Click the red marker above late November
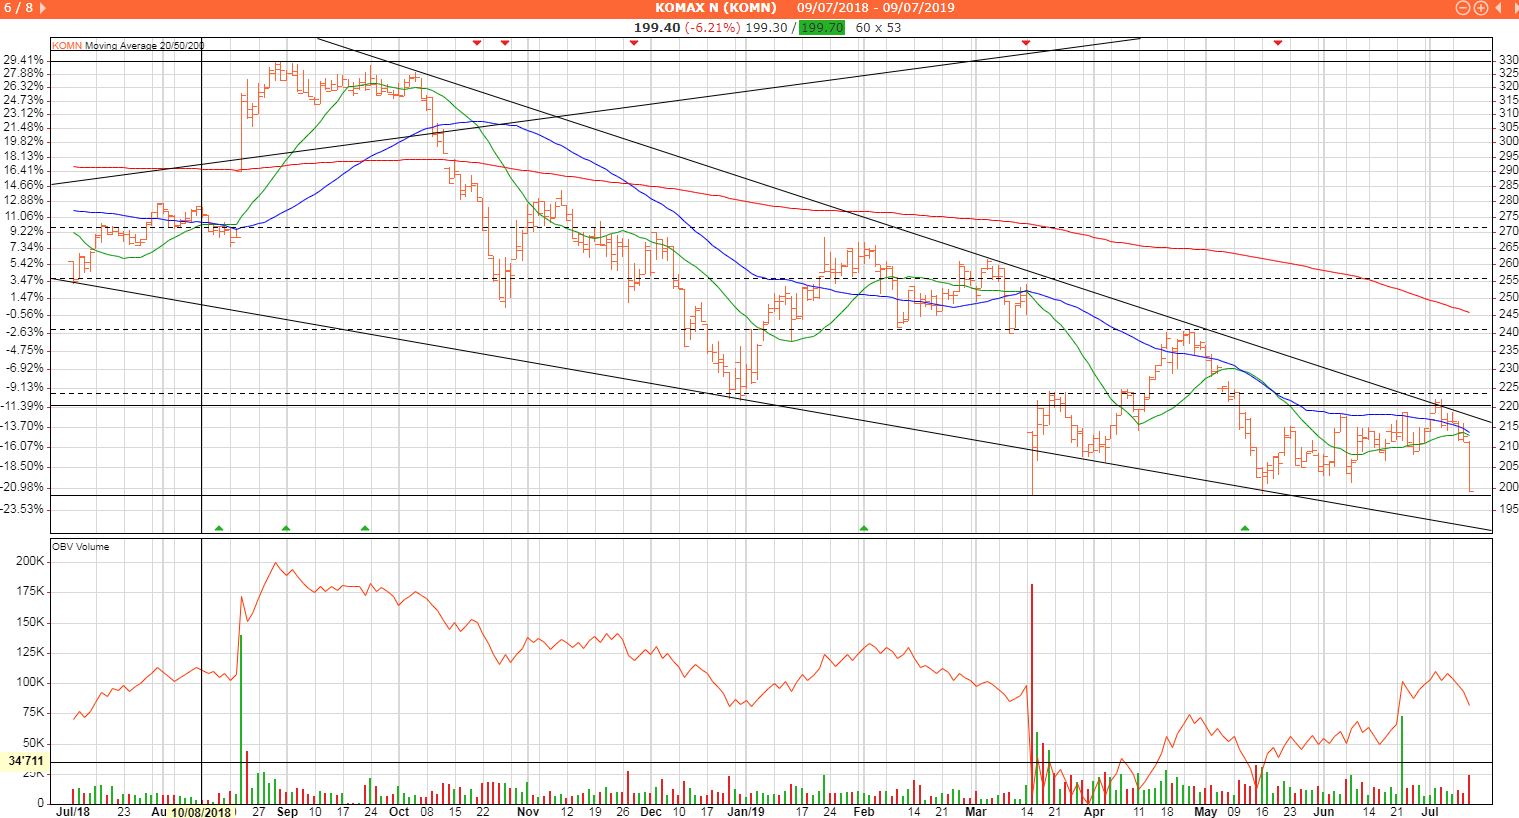Viewport: 1519px width, 818px height. click(633, 42)
